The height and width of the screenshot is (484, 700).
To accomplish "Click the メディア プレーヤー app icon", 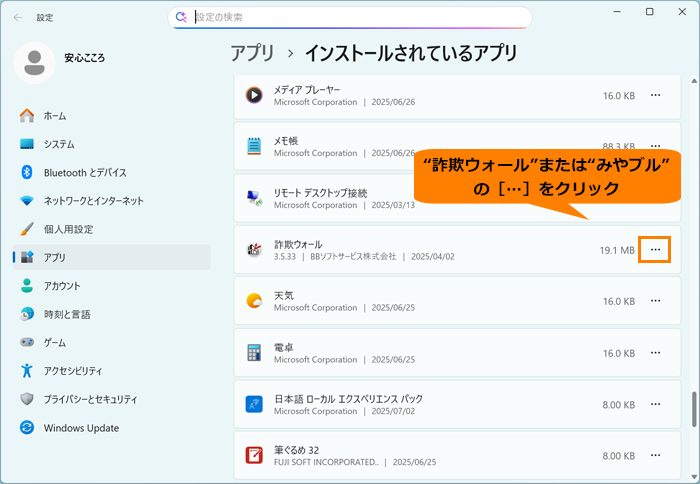I will pyautogui.click(x=254, y=95).
